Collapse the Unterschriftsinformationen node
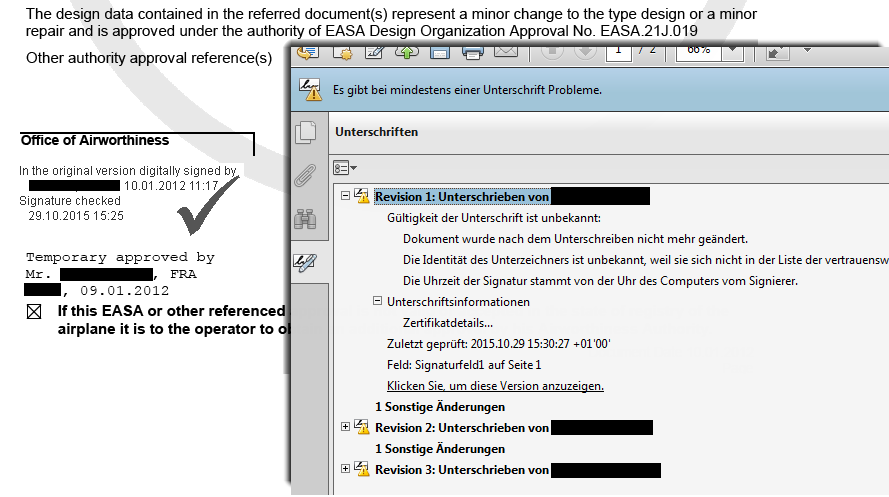 coord(377,301)
